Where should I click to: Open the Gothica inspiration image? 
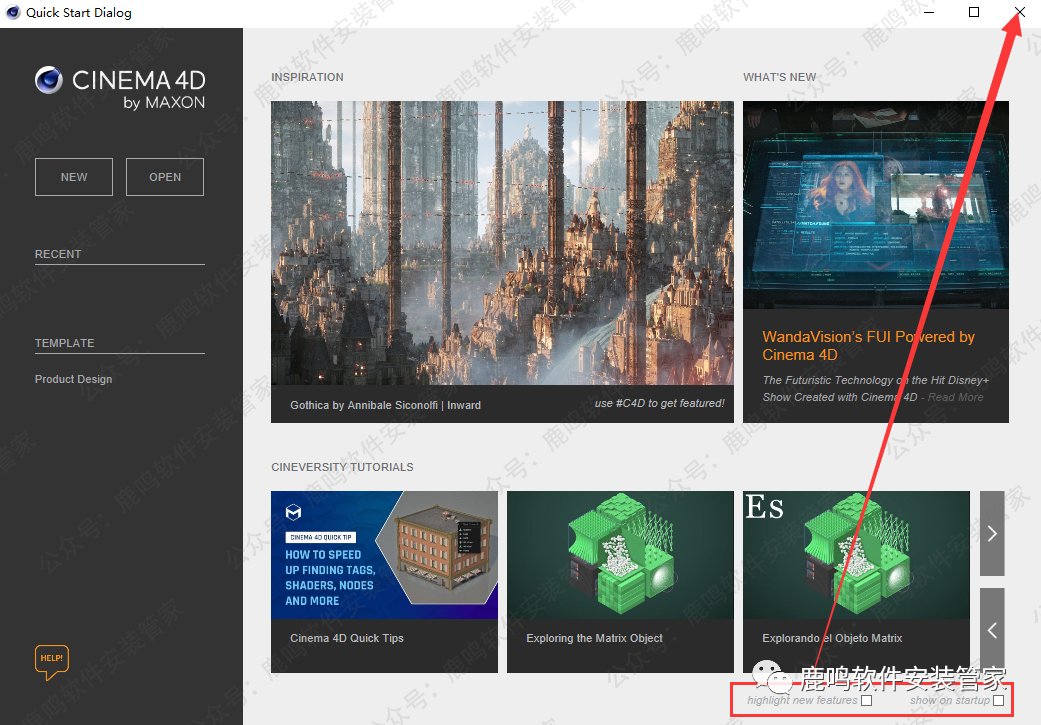pyautogui.click(x=502, y=242)
